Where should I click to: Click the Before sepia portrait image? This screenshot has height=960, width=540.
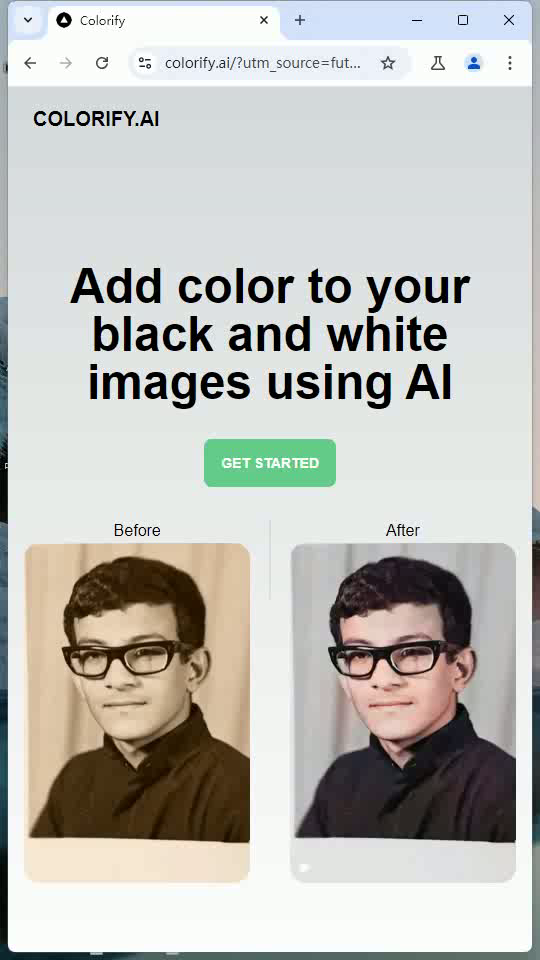pos(137,713)
